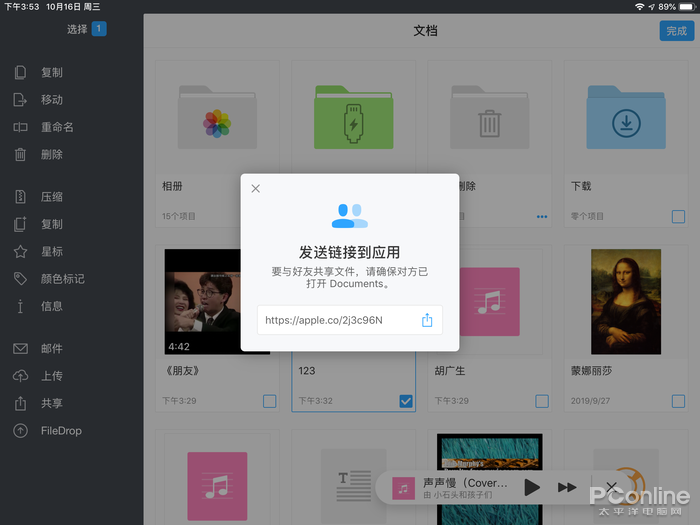Tap the first Copy icon in the sidebar
Viewport: 700px width, 525px height.
(20, 72)
